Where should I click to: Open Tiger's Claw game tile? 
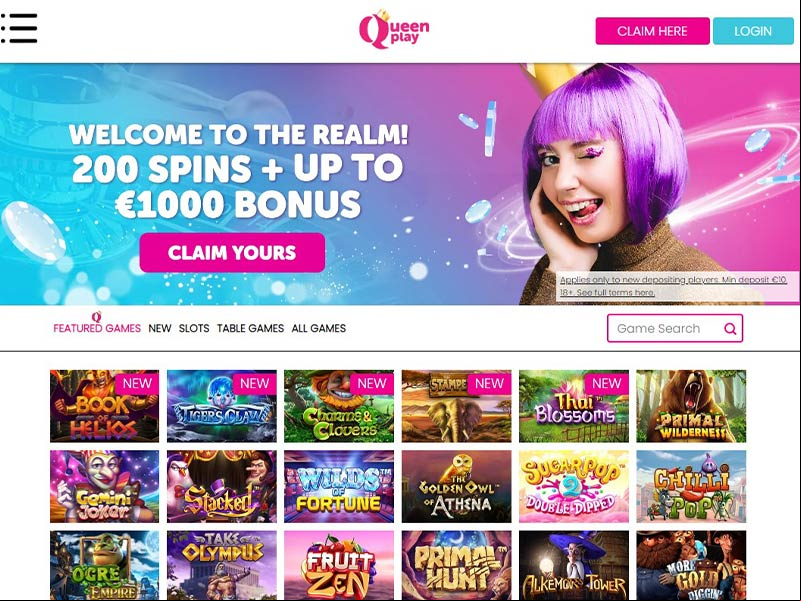click(x=222, y=406)
